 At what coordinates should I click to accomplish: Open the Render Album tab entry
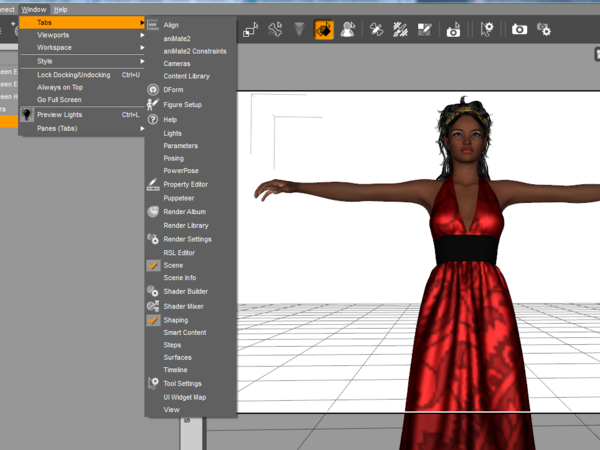tap(191, 212)
